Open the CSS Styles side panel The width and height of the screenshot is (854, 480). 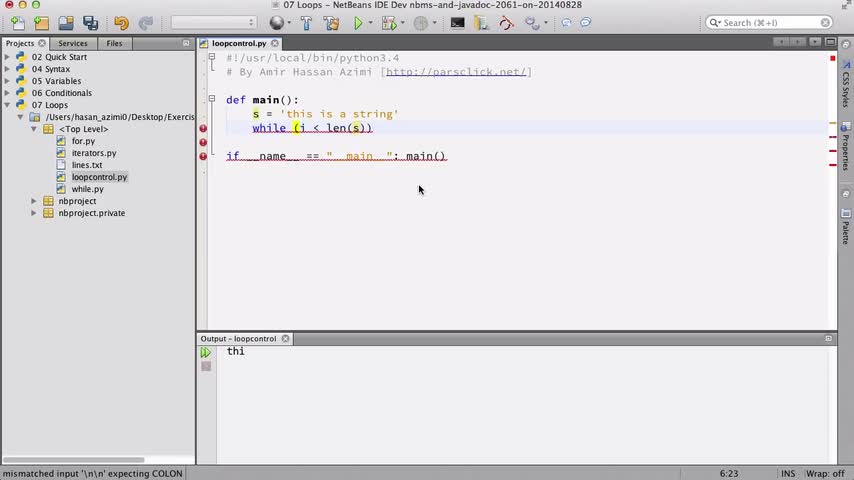coord(846,84)
